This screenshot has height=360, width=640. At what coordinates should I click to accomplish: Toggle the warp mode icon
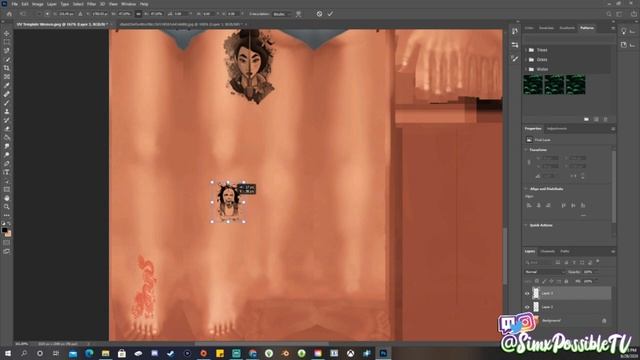(x=298, y=14)
